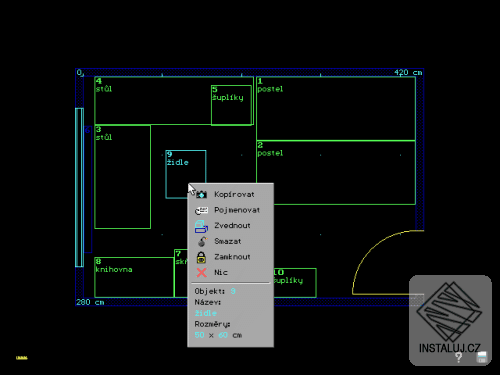Select the blue window object 6
Image resolution: width=500 pixels, height=375 pixels.
pyautogui.click(x=88, y=189)
